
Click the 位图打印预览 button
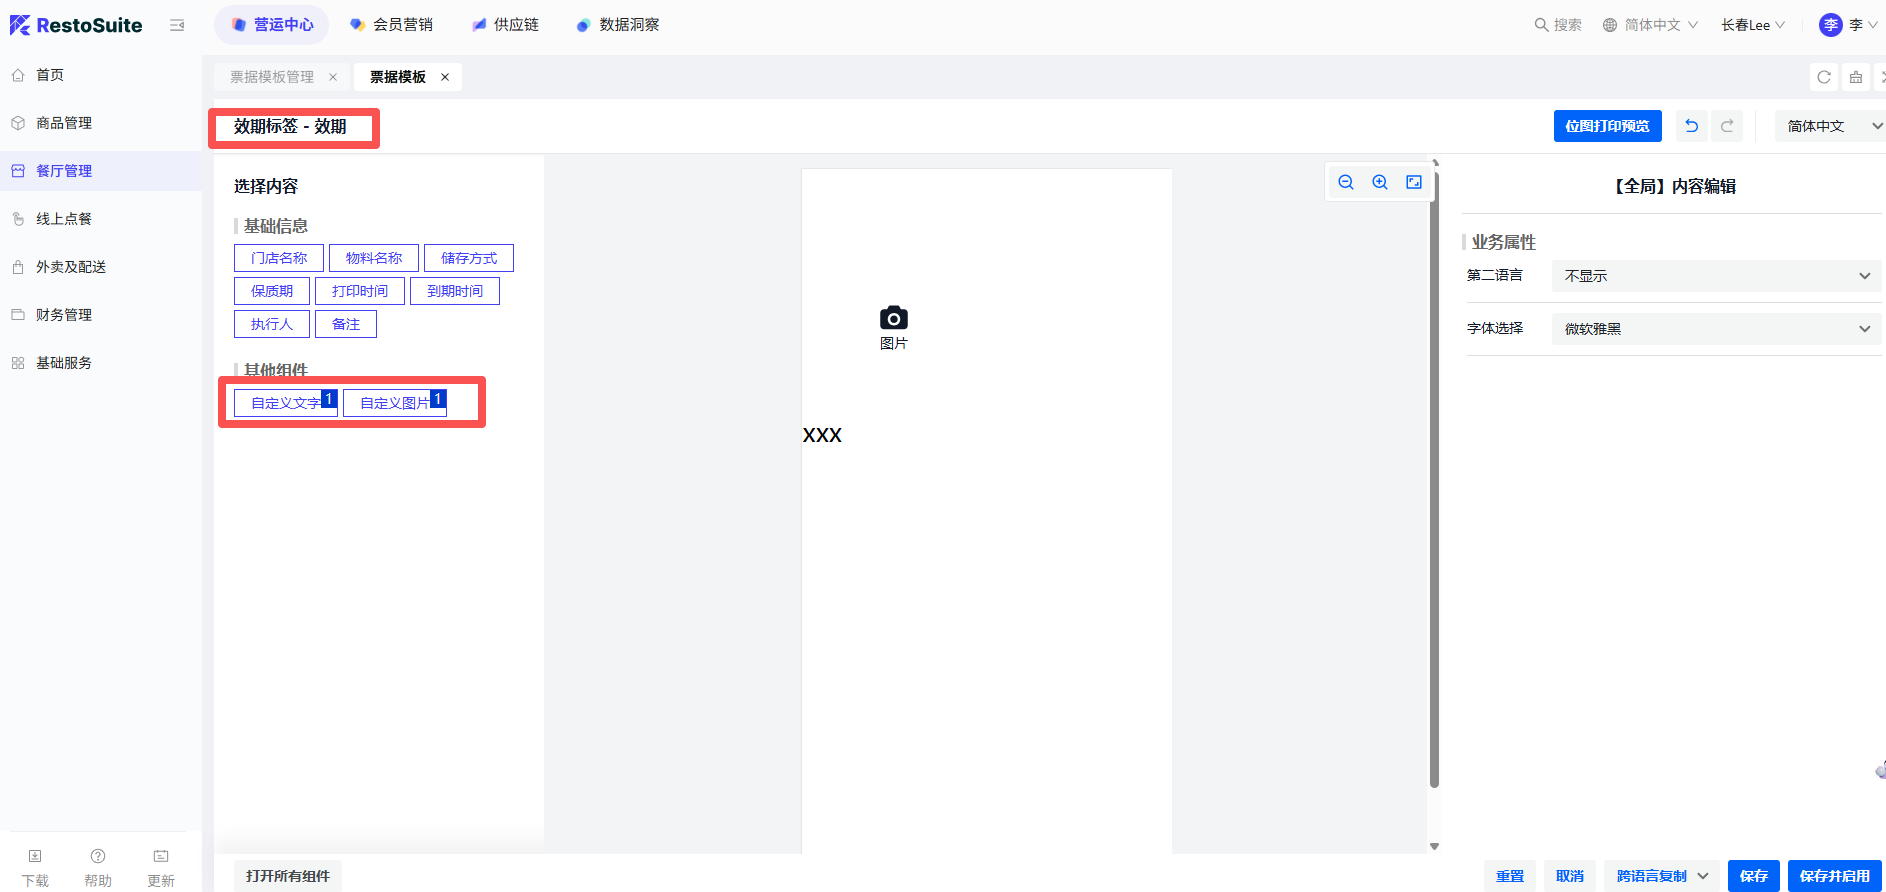1607,126
